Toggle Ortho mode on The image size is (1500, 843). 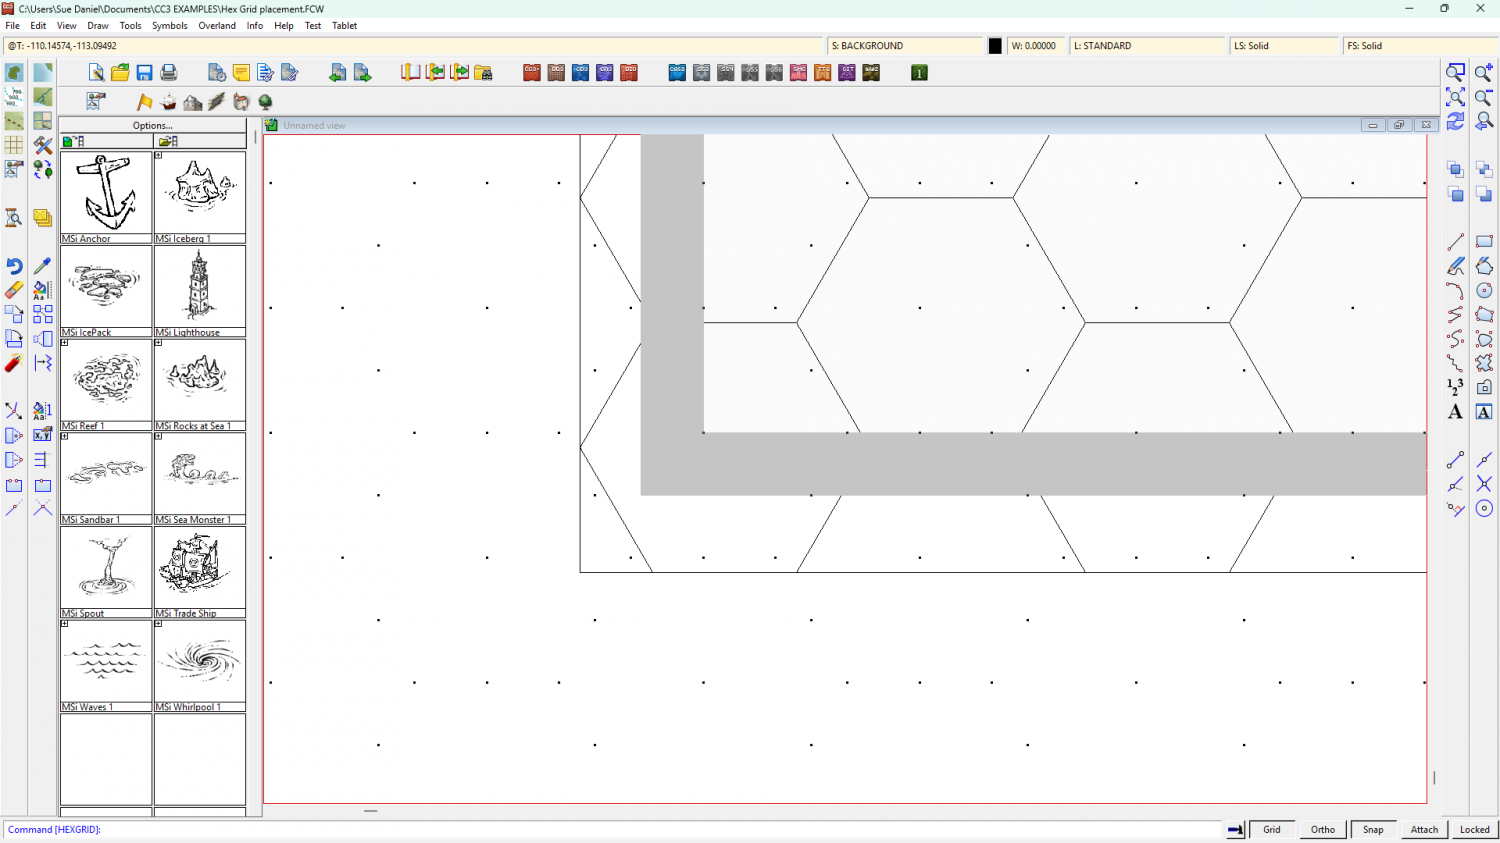point(1323,829)
